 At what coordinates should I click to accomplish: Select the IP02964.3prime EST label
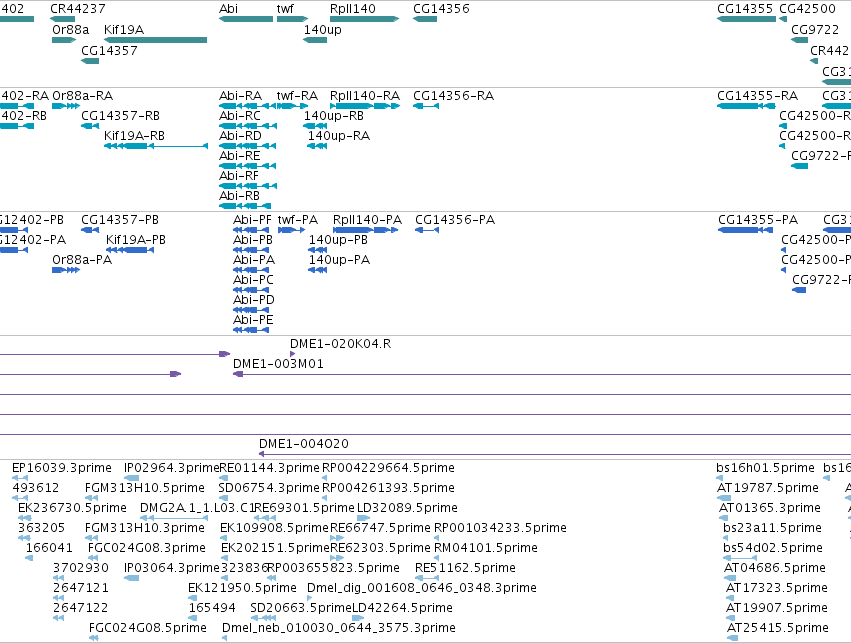point(172,468)
